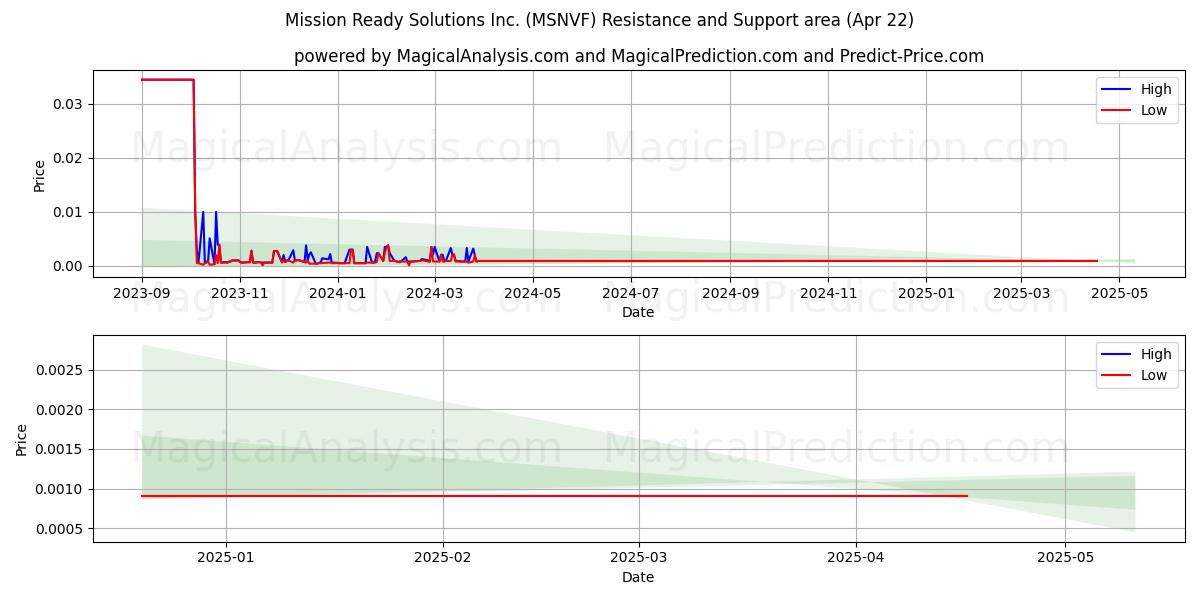Click the 2025-01 tick label in top chart
This screenshot has height=600, width=1200.
pos(926,293)
